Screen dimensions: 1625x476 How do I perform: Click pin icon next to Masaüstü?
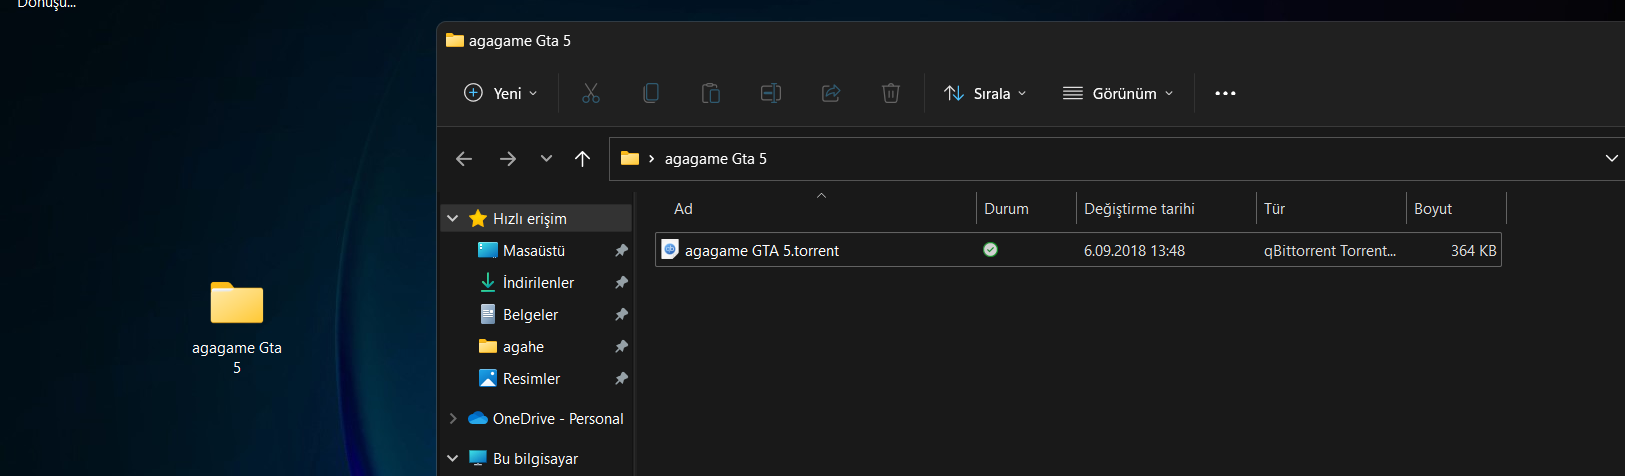pos(621,250)
